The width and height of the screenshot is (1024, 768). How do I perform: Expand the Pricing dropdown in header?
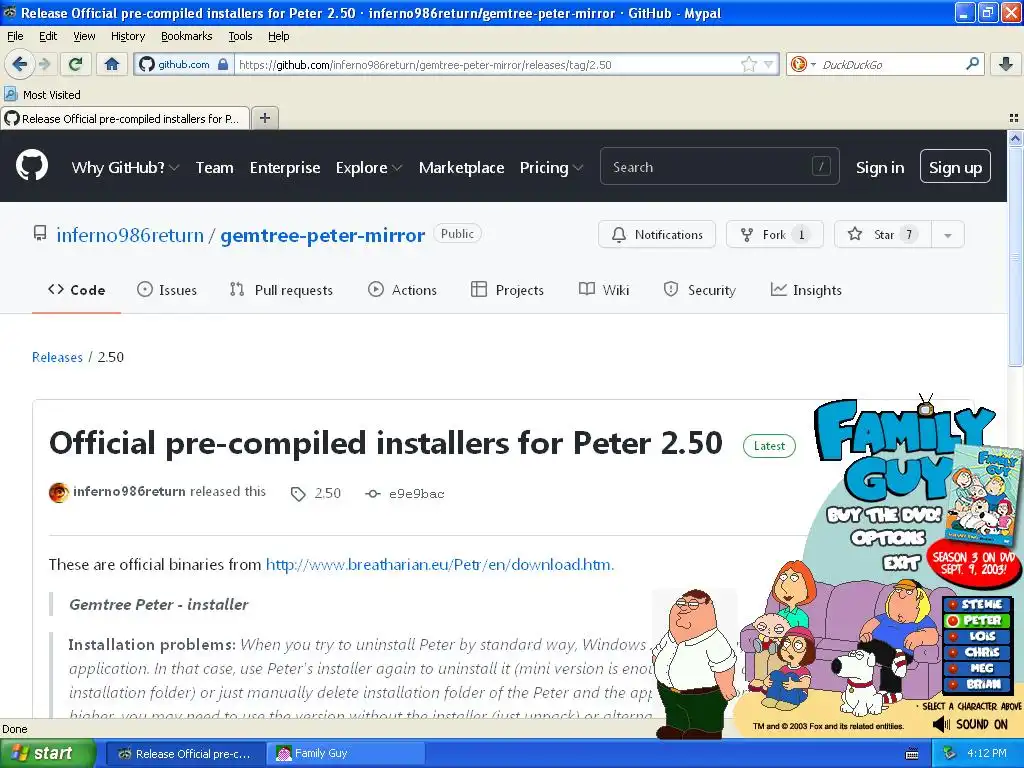coord(551,168)
